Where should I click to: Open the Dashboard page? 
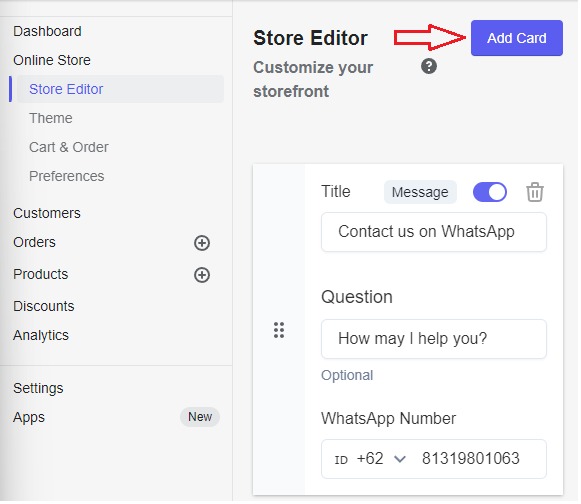pos(47,32)
